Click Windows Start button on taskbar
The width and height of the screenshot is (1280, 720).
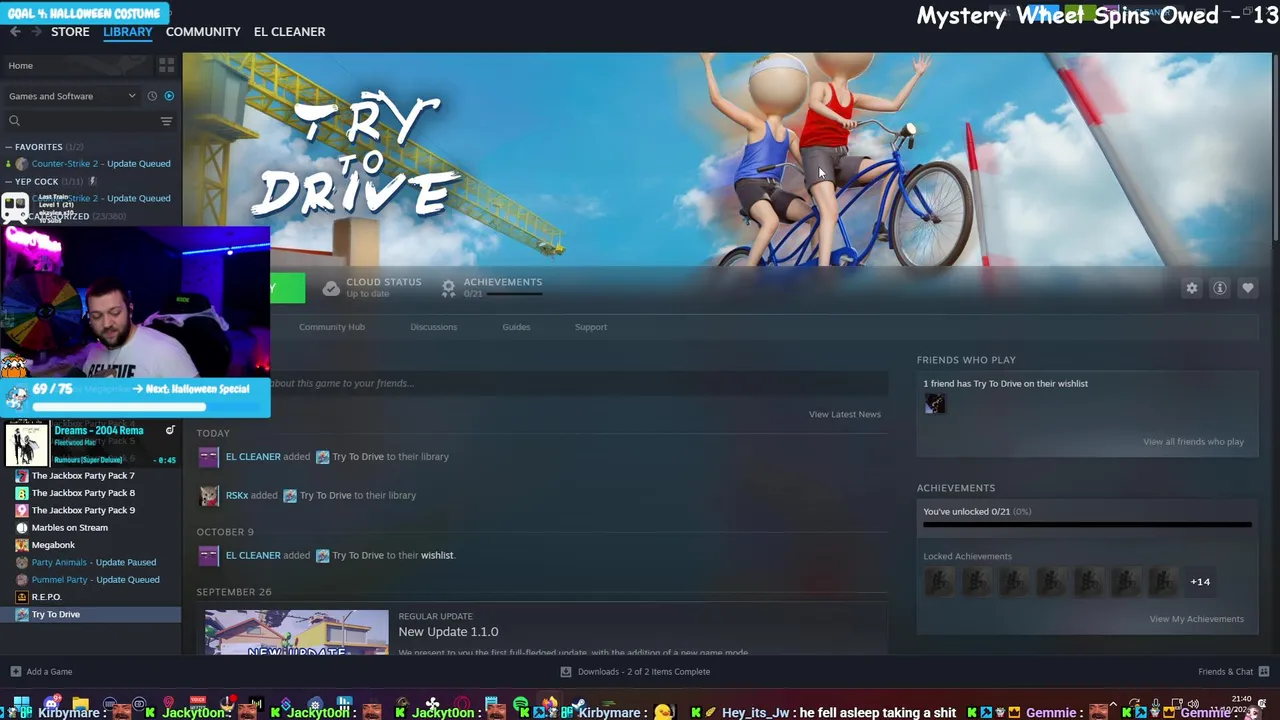tap(21, 705)
